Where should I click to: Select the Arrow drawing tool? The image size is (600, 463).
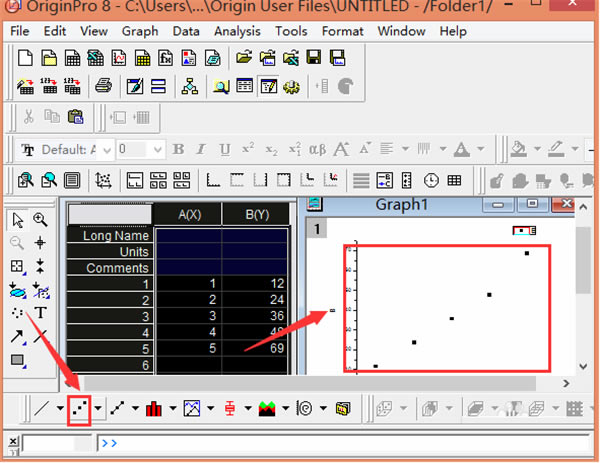tap(17, 336)
